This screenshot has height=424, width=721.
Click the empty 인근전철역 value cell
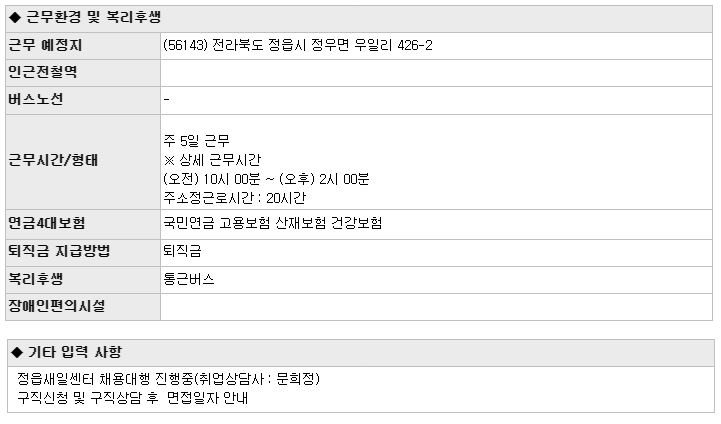click(436, 73)
